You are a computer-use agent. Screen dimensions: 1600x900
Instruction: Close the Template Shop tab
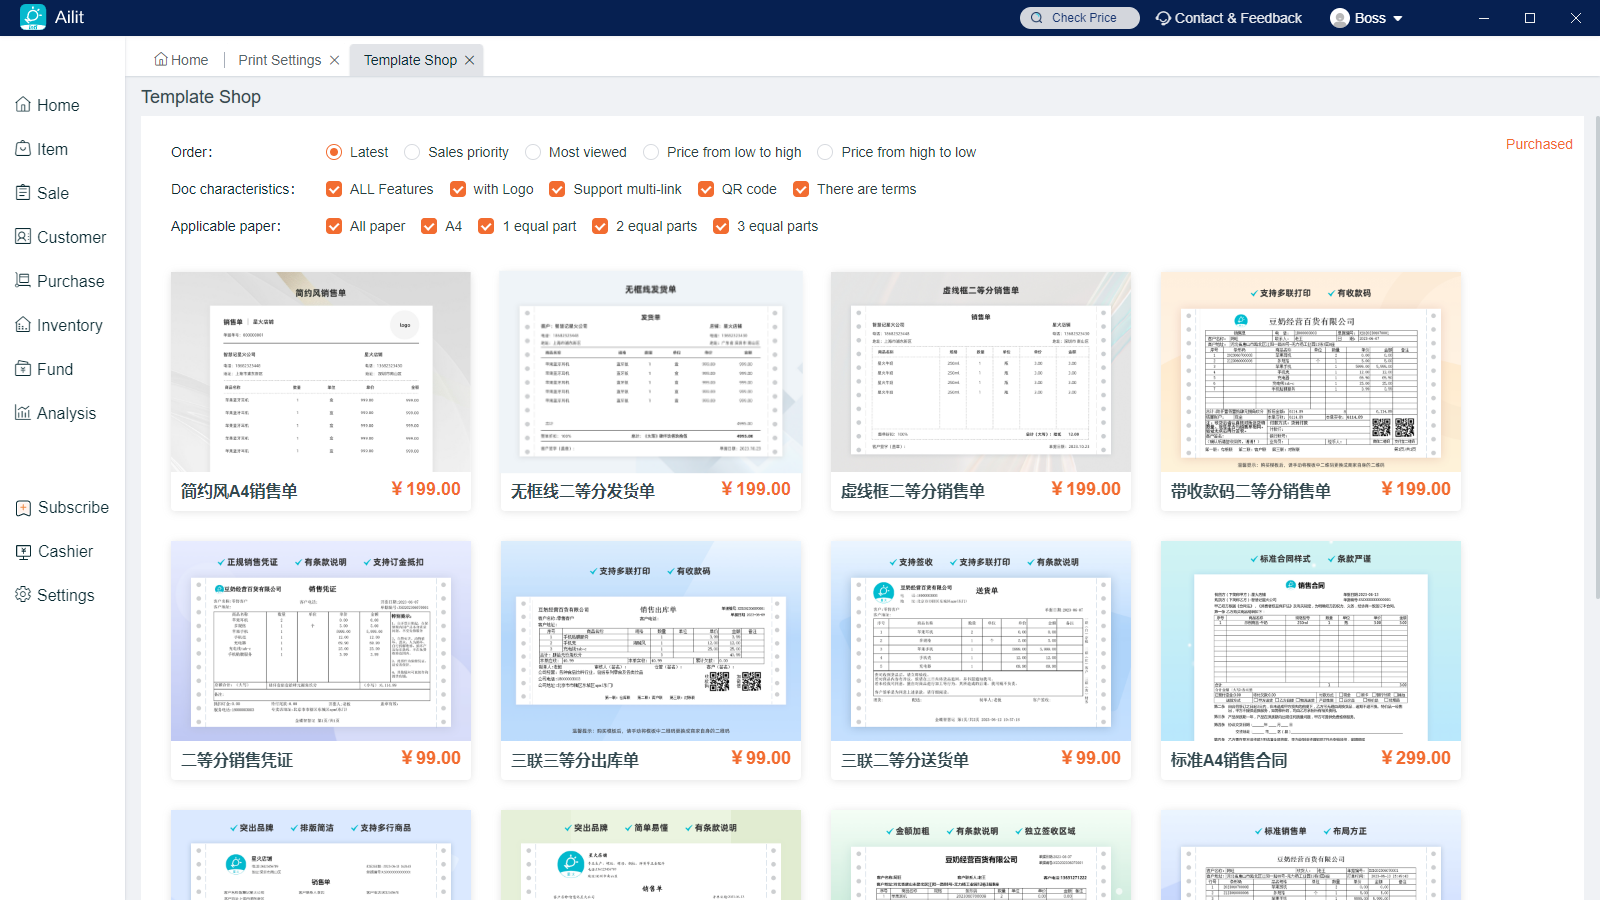pos(470,60)
